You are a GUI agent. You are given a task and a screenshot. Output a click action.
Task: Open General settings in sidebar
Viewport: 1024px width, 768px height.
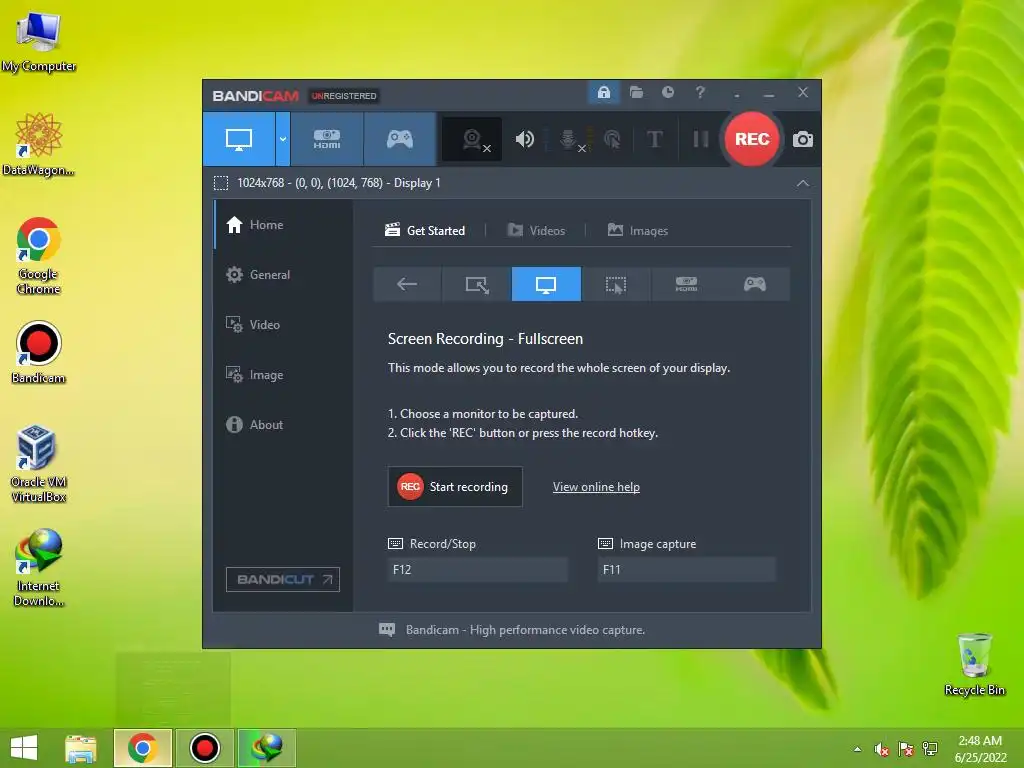283,275
